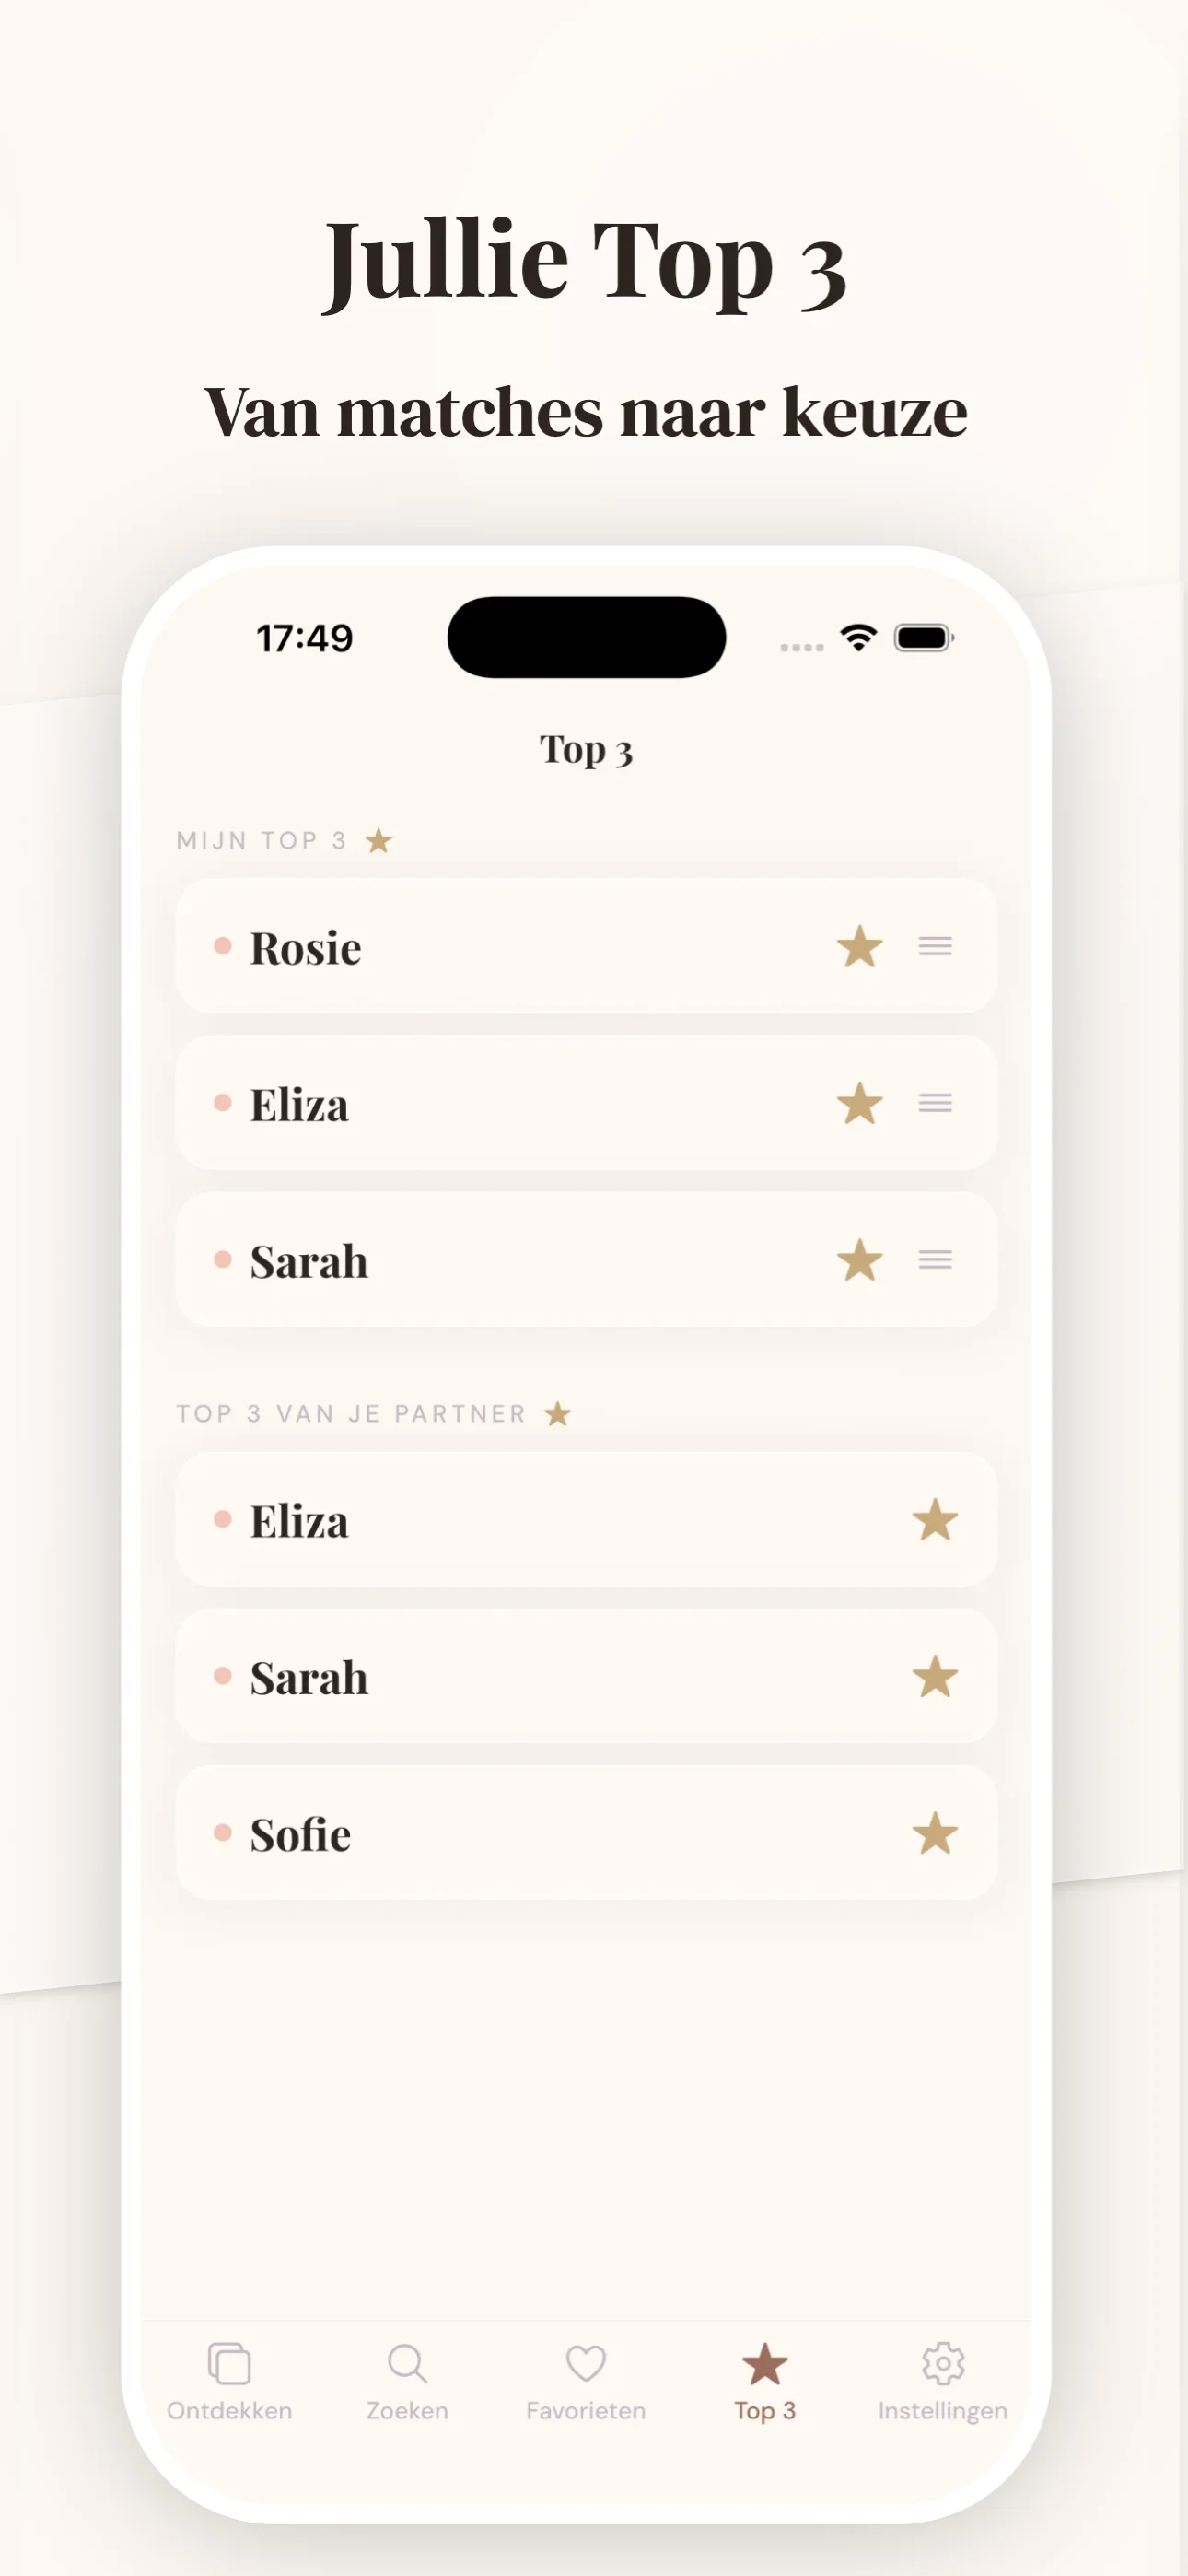Click the pink dot beside Rosie

pyautogui.click(x=224, y=947)
